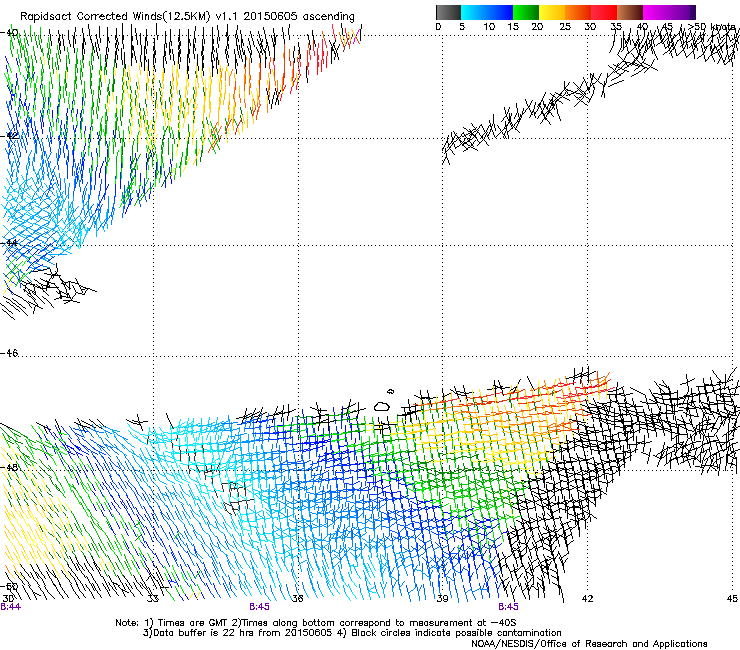Screen dimensions: 740x650
Task: Click the 8:45 time label near longitude 39
Action: [x=508, y=607]
